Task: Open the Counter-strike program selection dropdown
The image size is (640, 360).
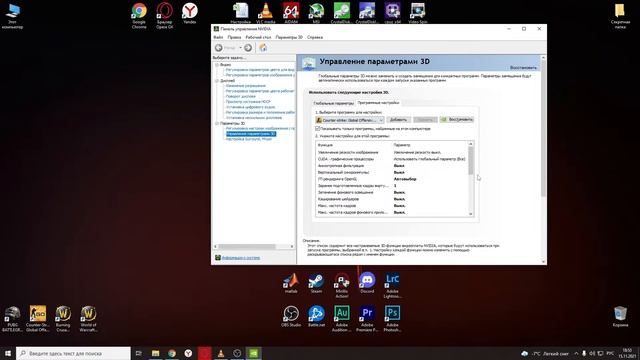Action: [x=349, y=120]
